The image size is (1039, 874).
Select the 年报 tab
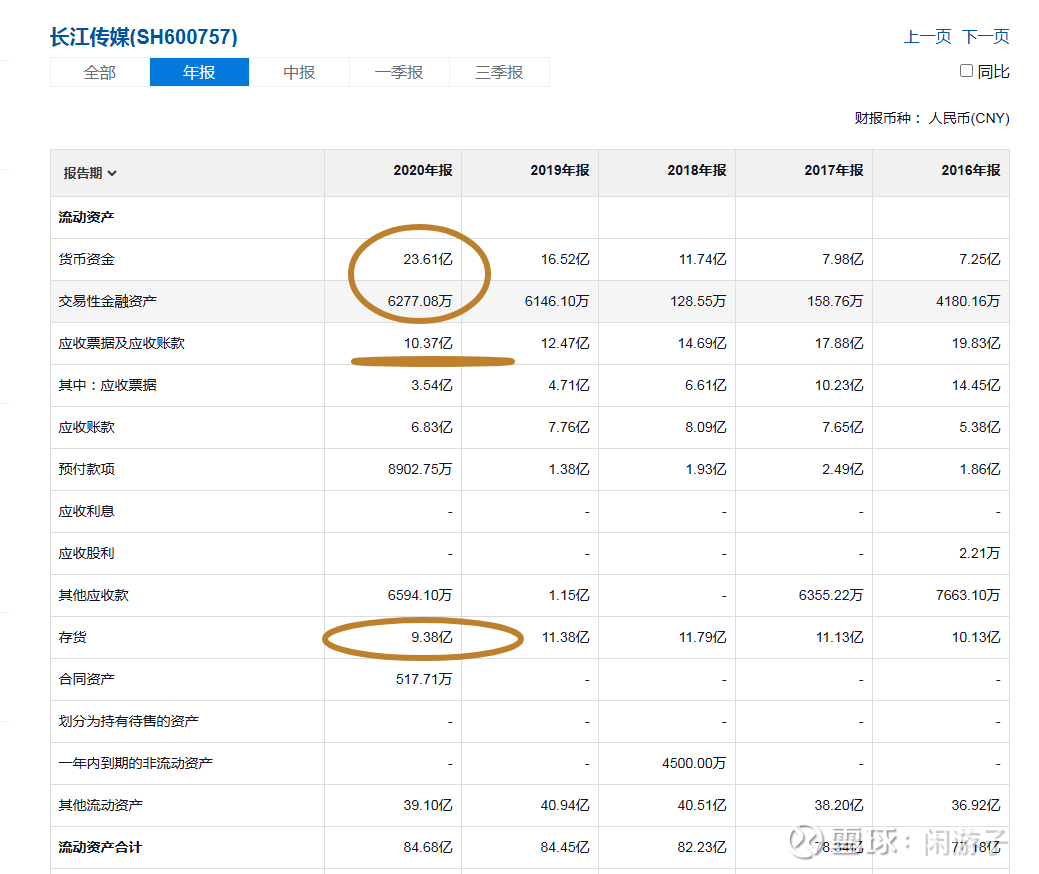tap(199, 72)
